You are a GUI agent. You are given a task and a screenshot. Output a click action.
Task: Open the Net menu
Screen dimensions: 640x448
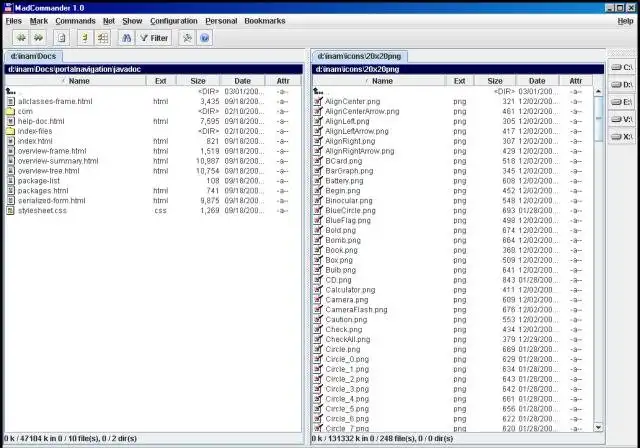(109, 21)
